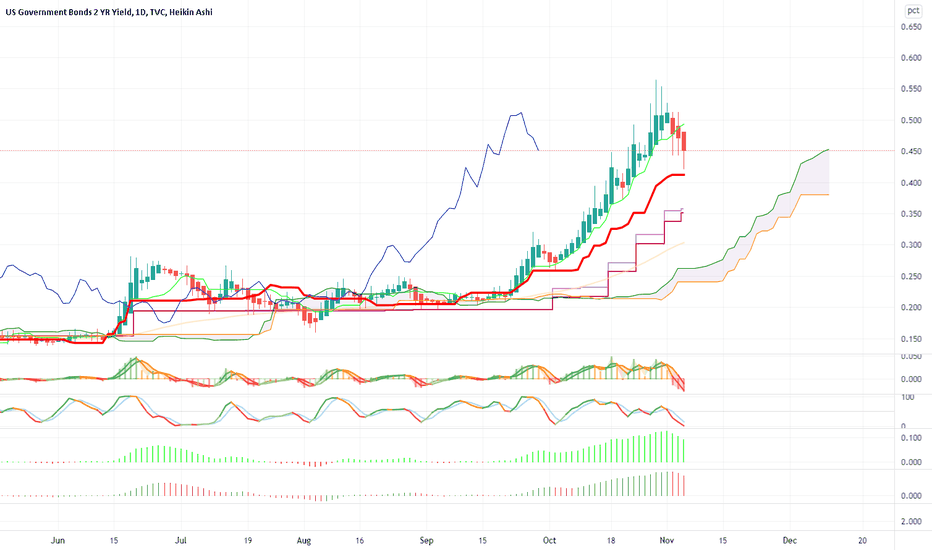Image resolution: width=932 pixels, height=550 pixels.
Task: Click the '15' date between Sep and Oct
Action: [483, 540]
